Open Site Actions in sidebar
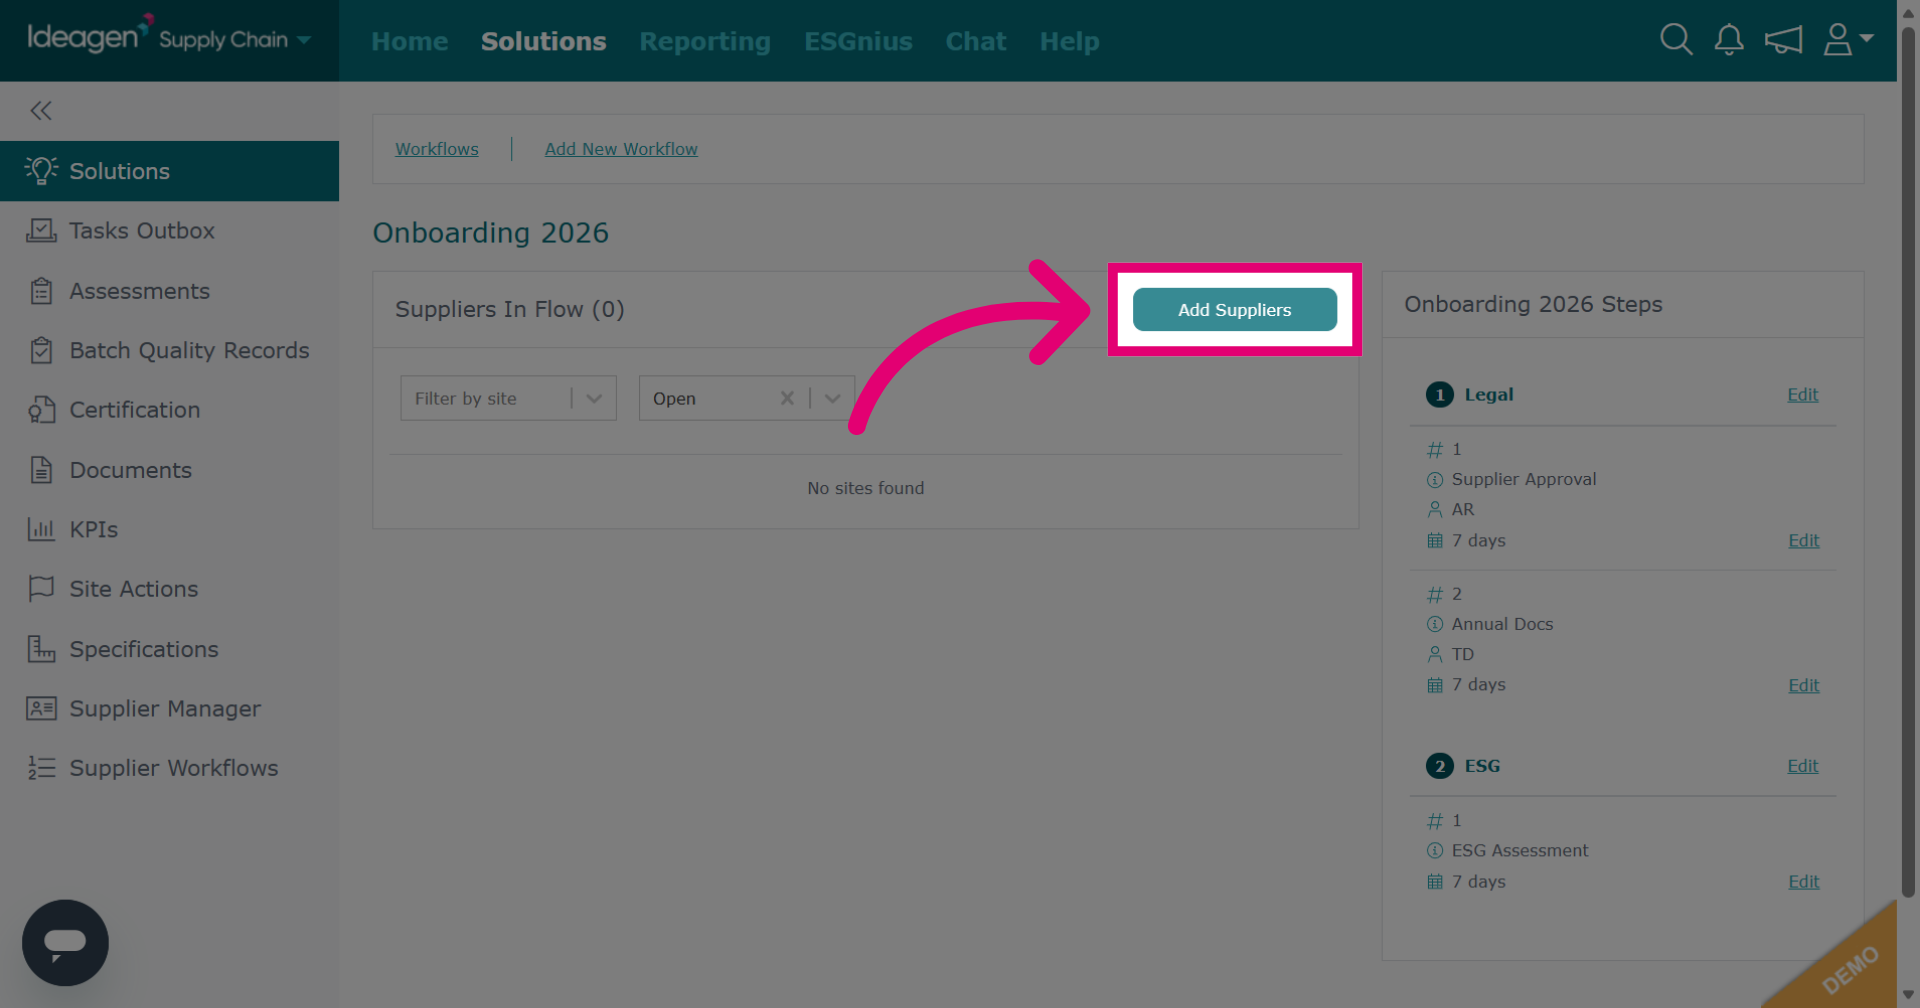The width and height of the screenshot is (1920, 1008). (x=170, y=589)
